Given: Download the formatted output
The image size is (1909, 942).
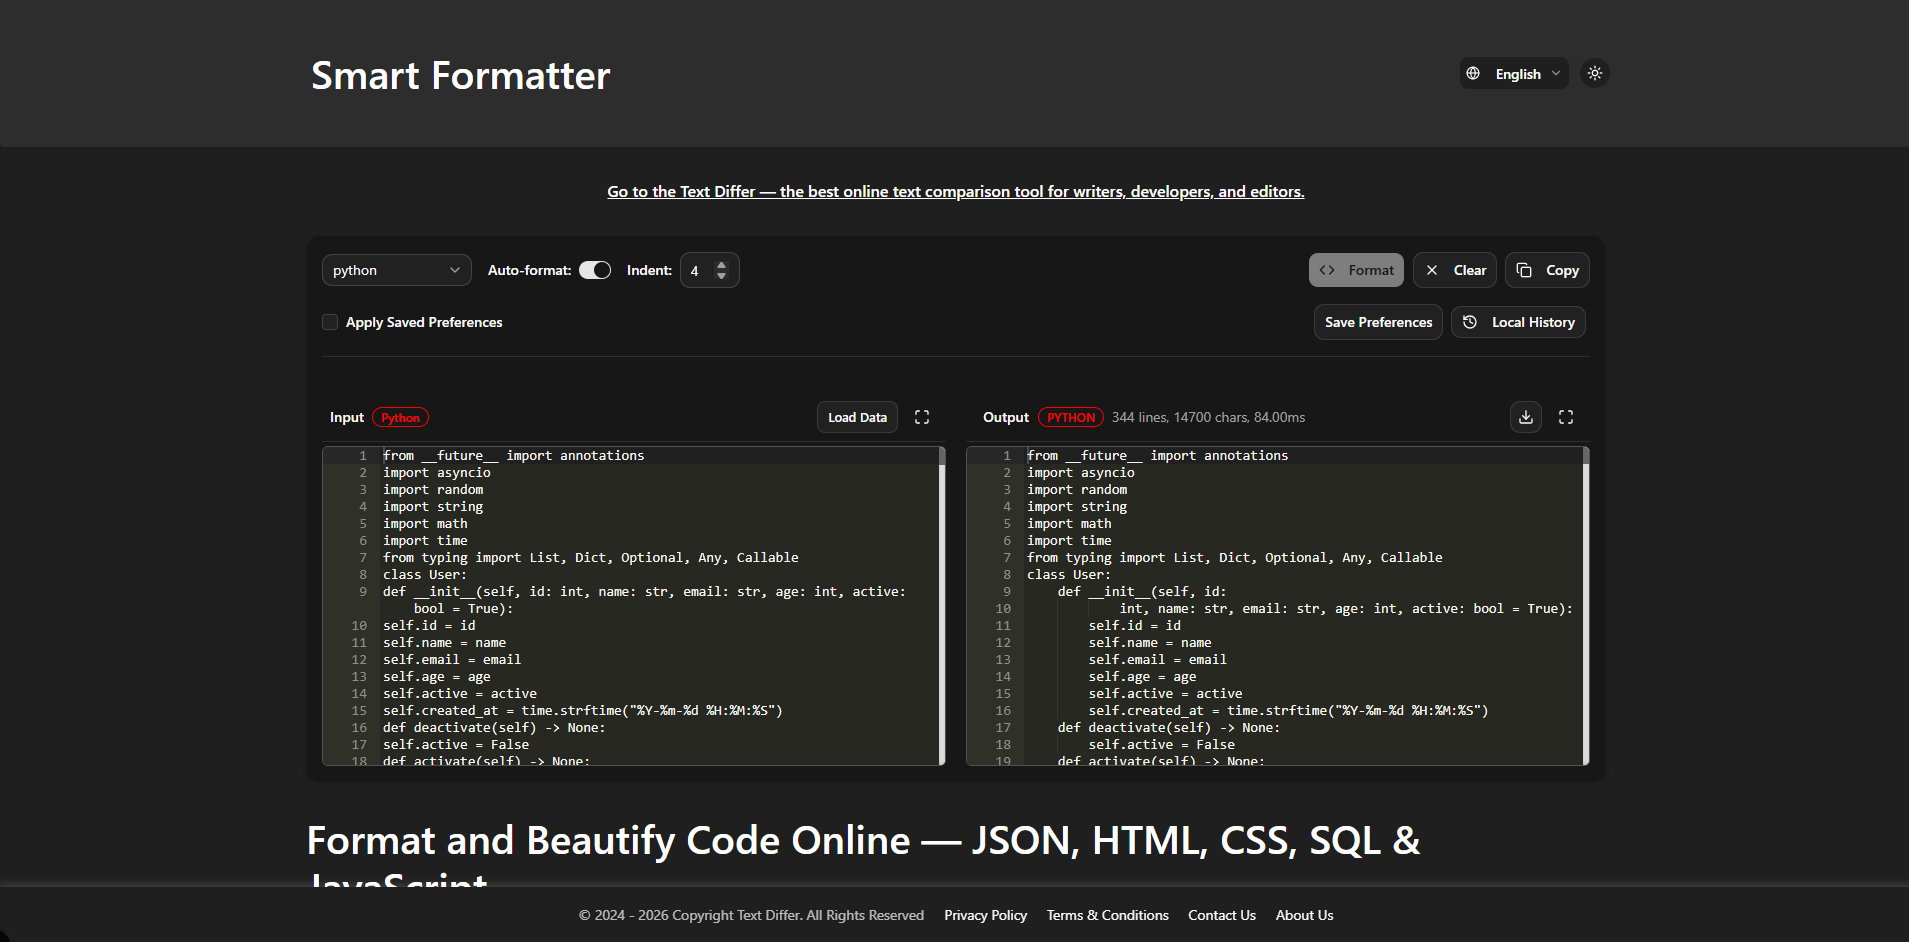Looking at the screenshot, I should (x=1526, y=417).
